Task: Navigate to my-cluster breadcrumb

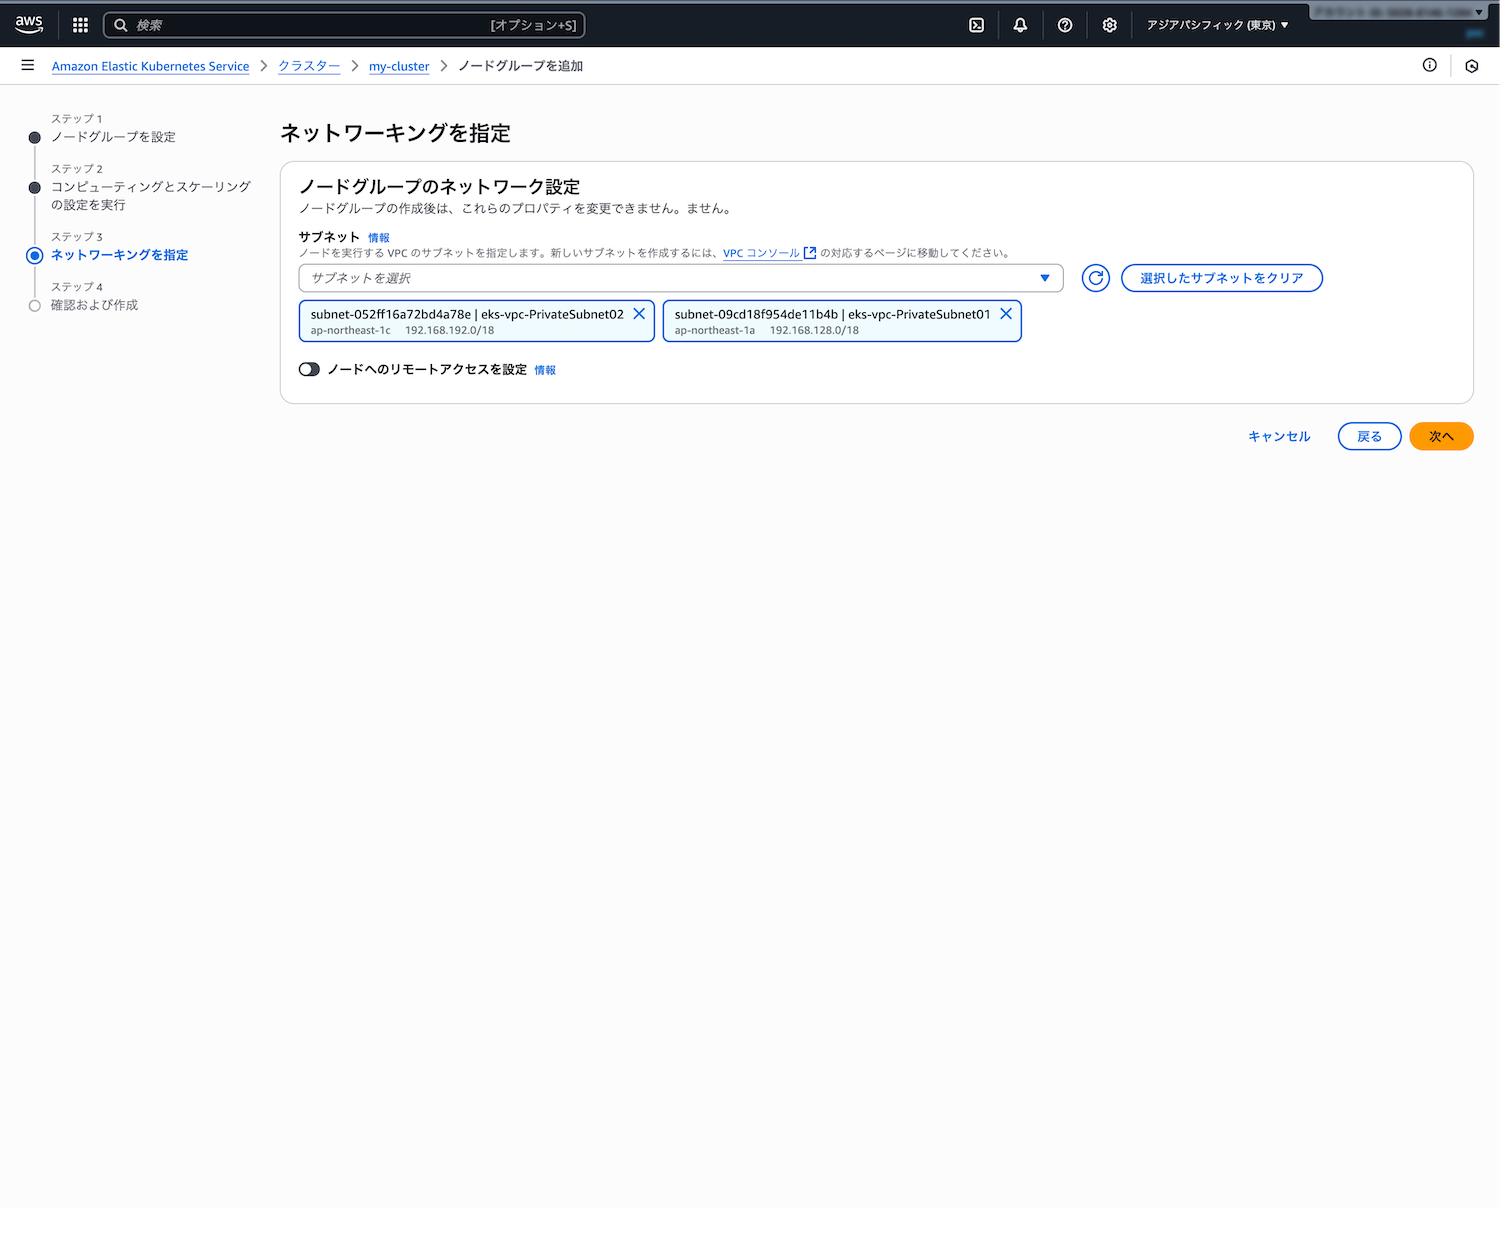Action: point(398,66)
